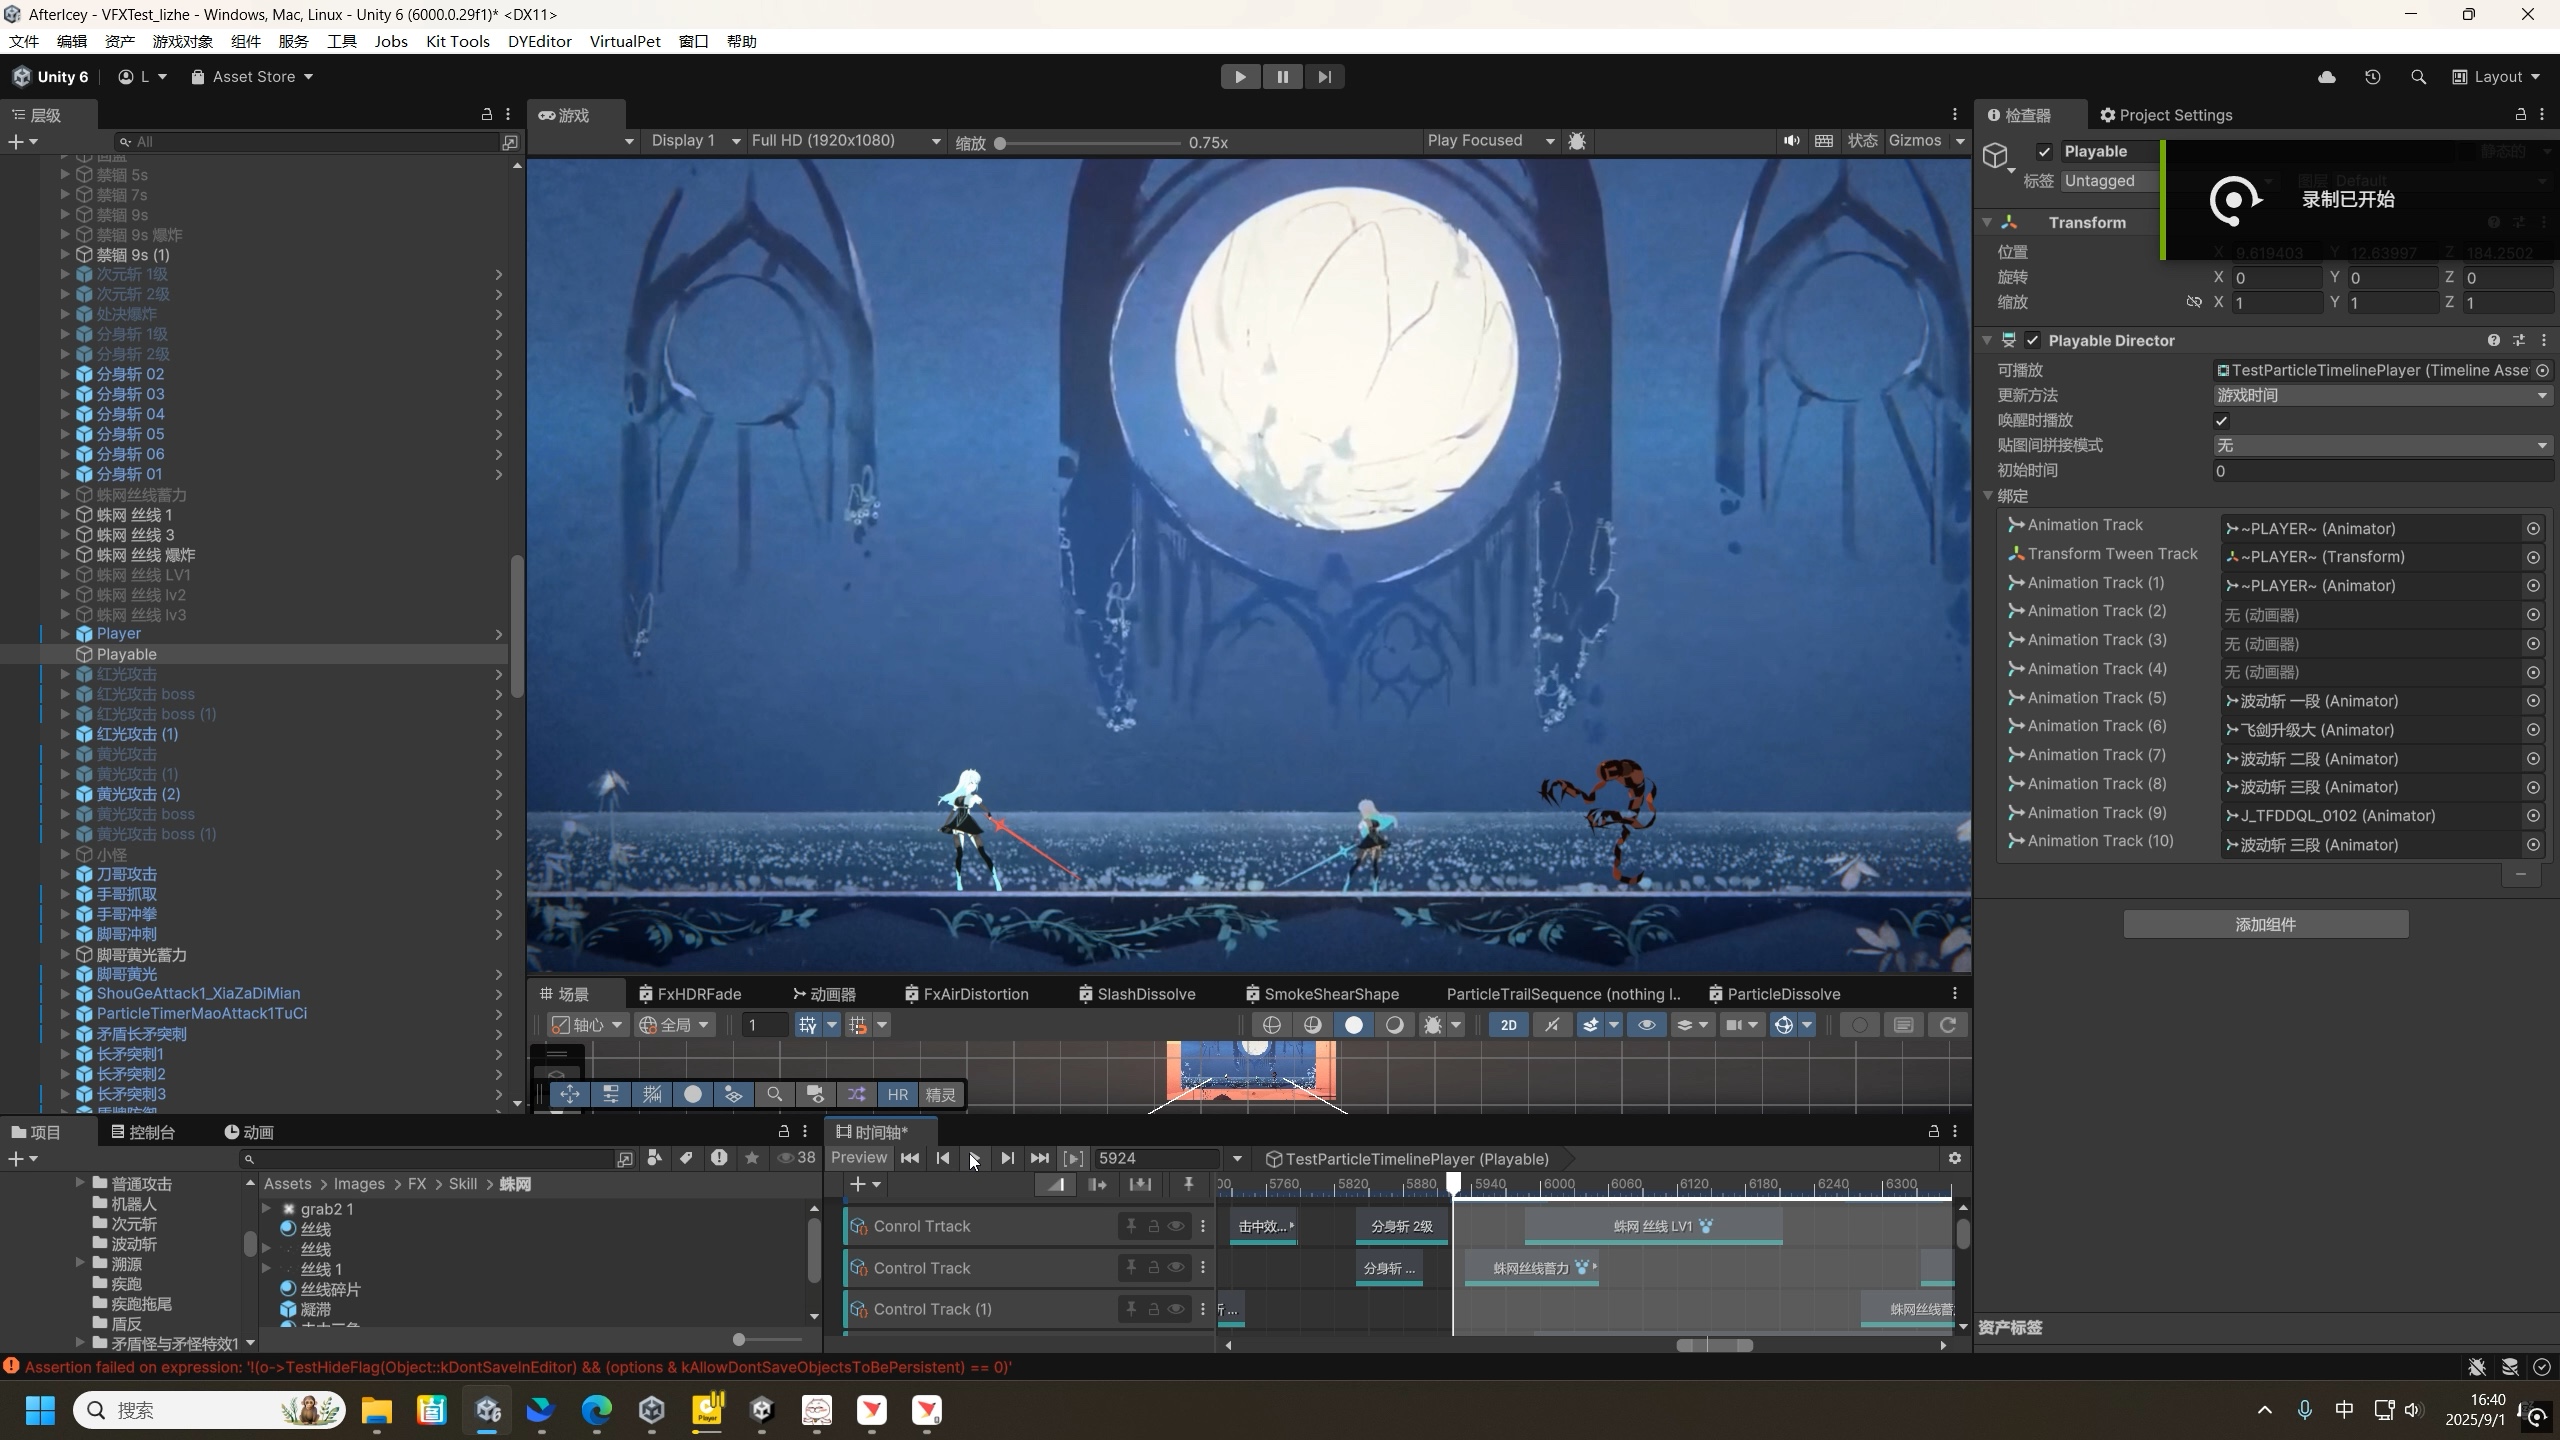Select the 蛛网 丝线 LV1 timeline clip
Screen dimensions: 2560x1440
click(x=1653, y=1226)
